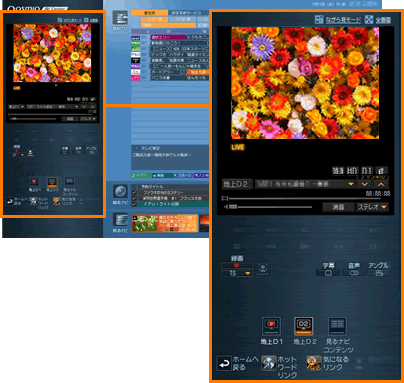
Task: Click the large flower video preview
Action: point(305,83)
